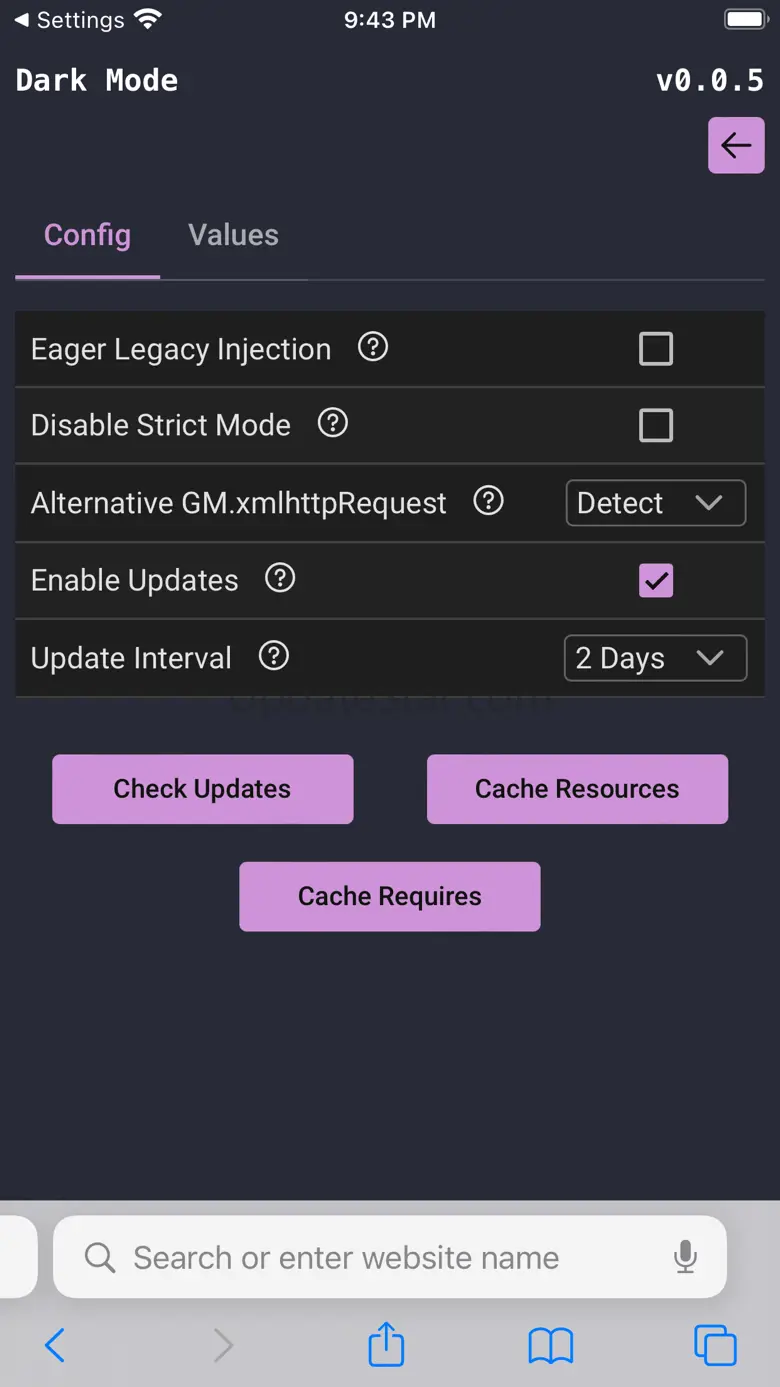Image resolution: width=780 pixels, height=1387 pixels.
Task: Open the Safari tabs overview icon
Action: coord(715,1345)
